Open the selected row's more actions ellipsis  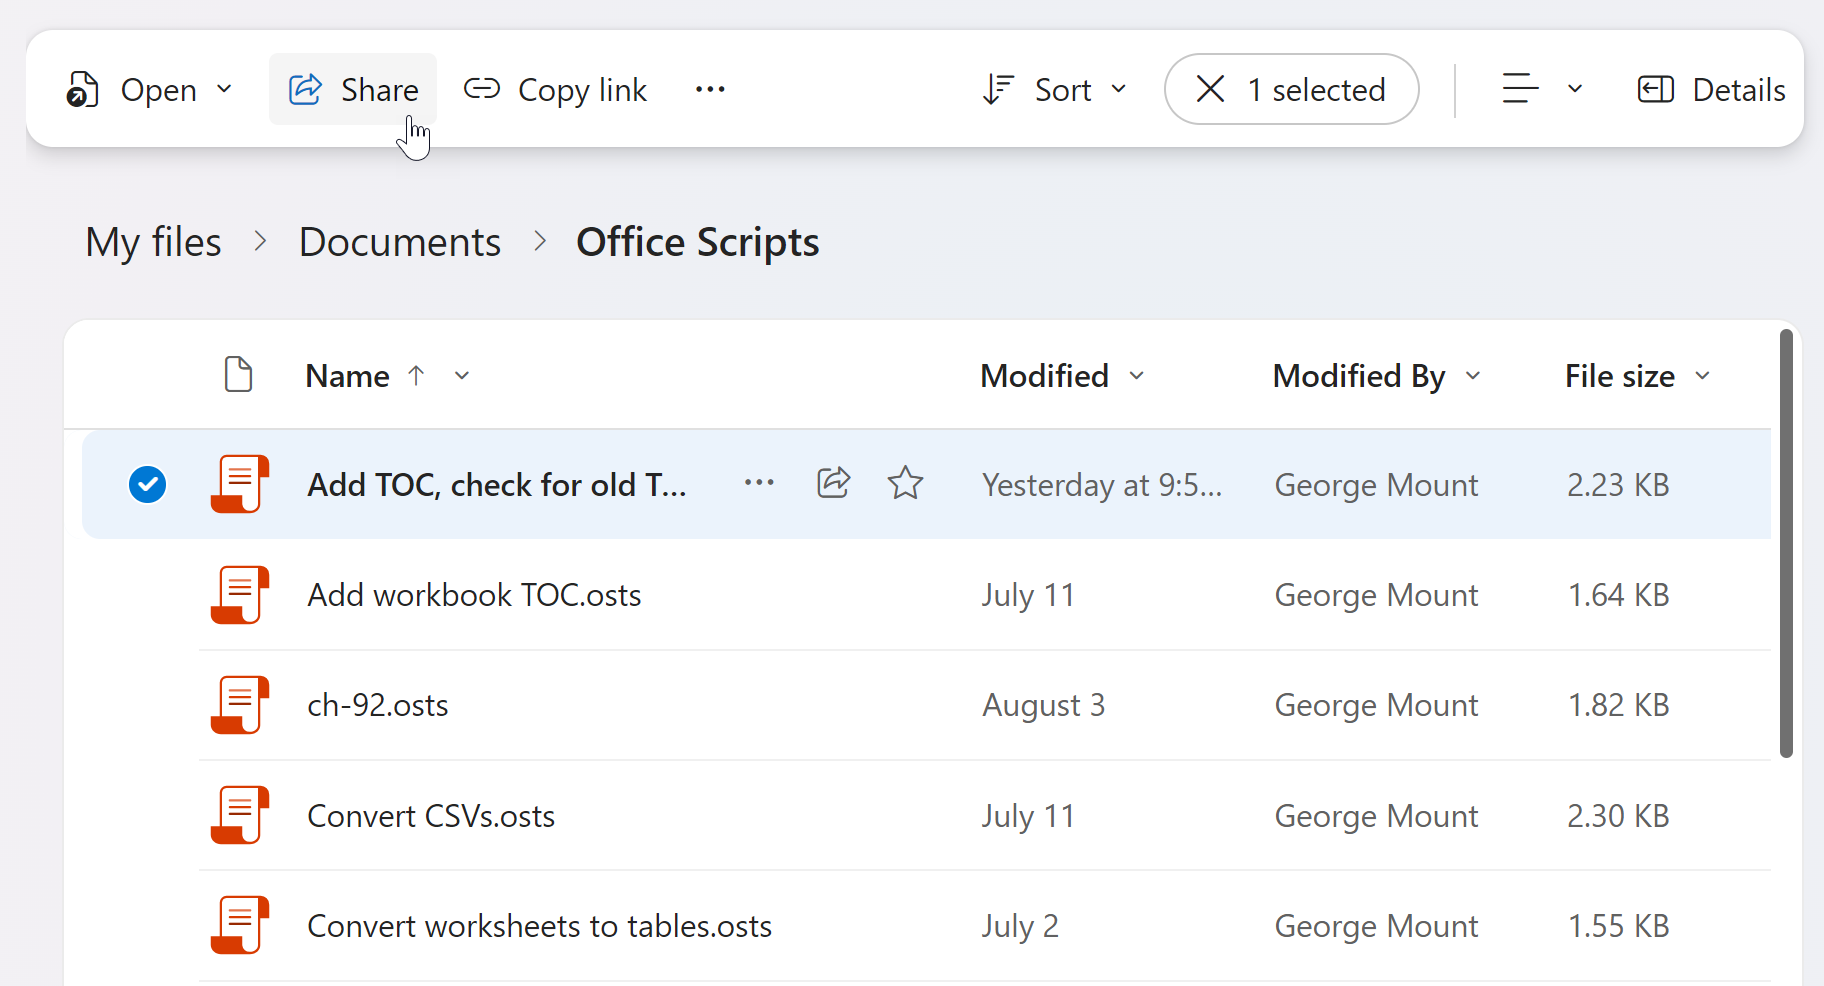[x=759, y=484]
